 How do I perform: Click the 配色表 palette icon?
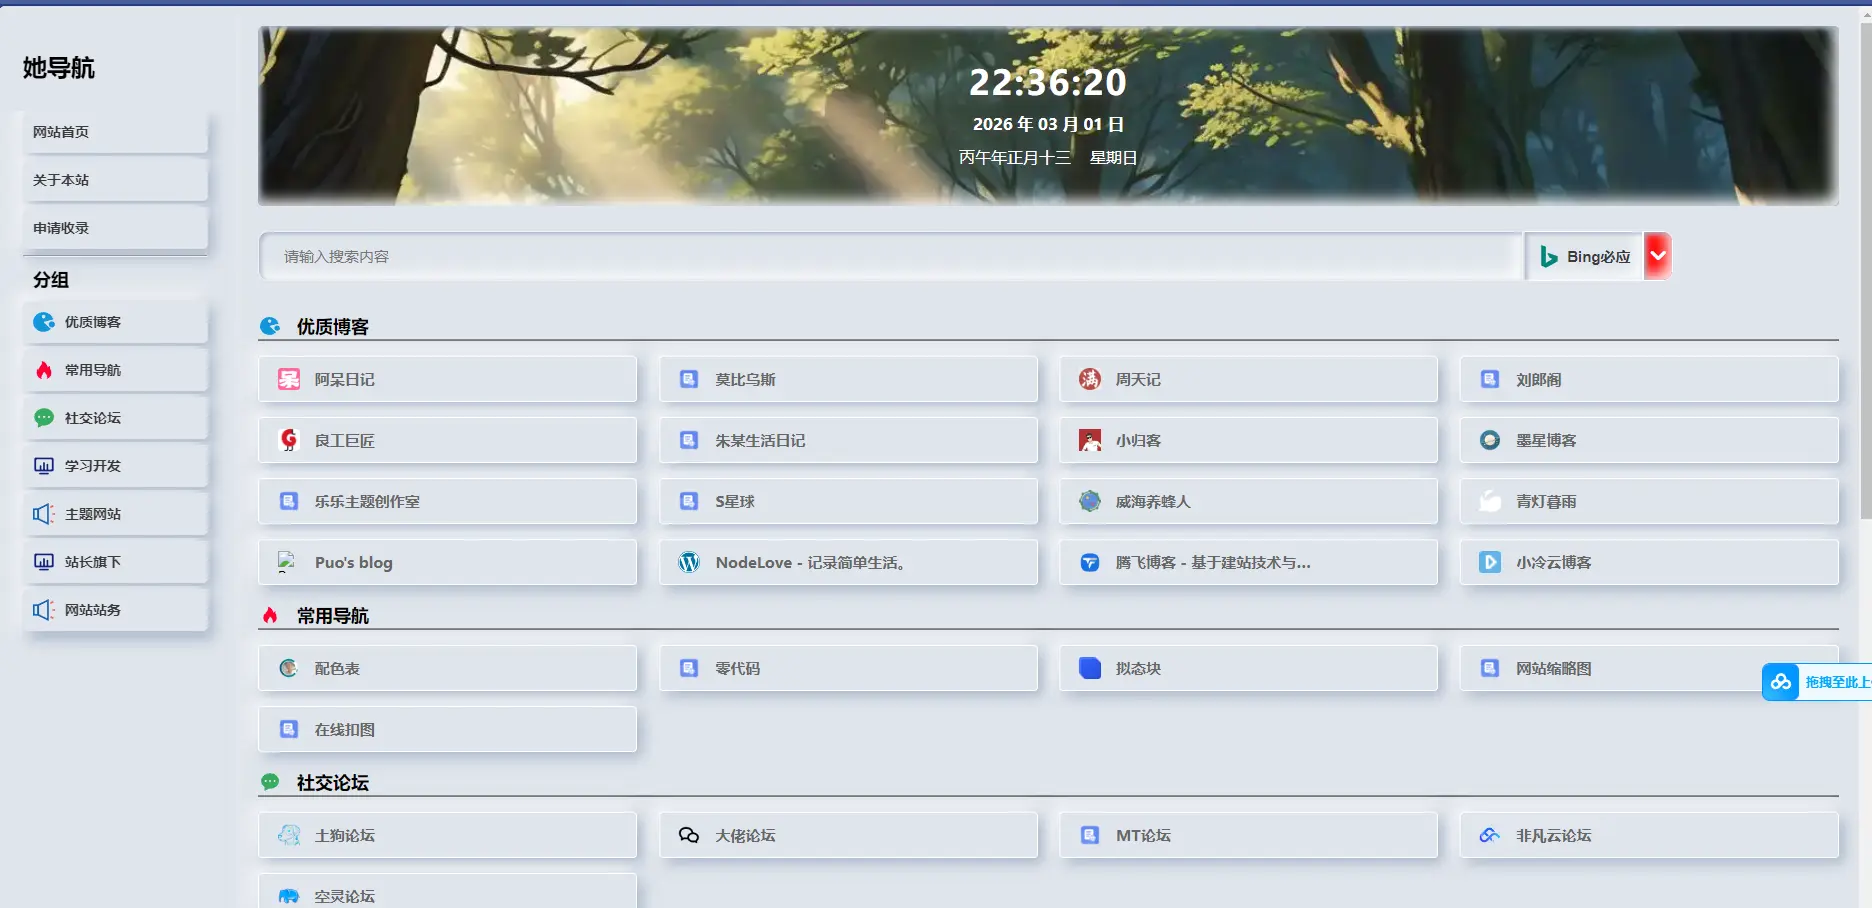point(289,669)
